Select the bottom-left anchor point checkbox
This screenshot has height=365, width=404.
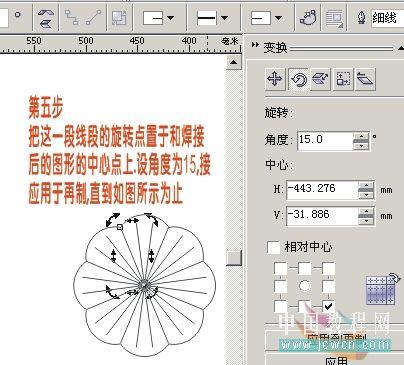click(x=280, y=306)
